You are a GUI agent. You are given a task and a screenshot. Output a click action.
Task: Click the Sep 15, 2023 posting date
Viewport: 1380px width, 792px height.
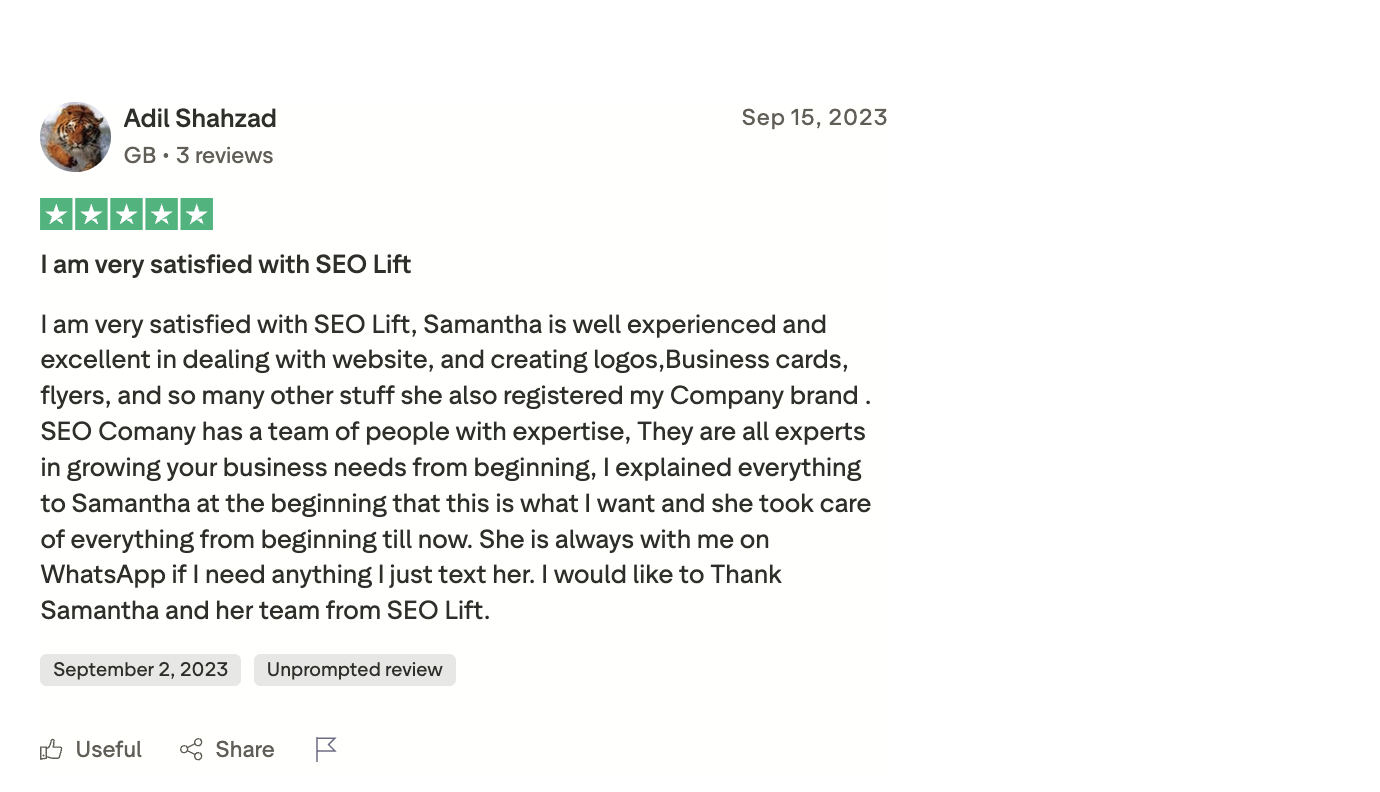click(814, 117)
